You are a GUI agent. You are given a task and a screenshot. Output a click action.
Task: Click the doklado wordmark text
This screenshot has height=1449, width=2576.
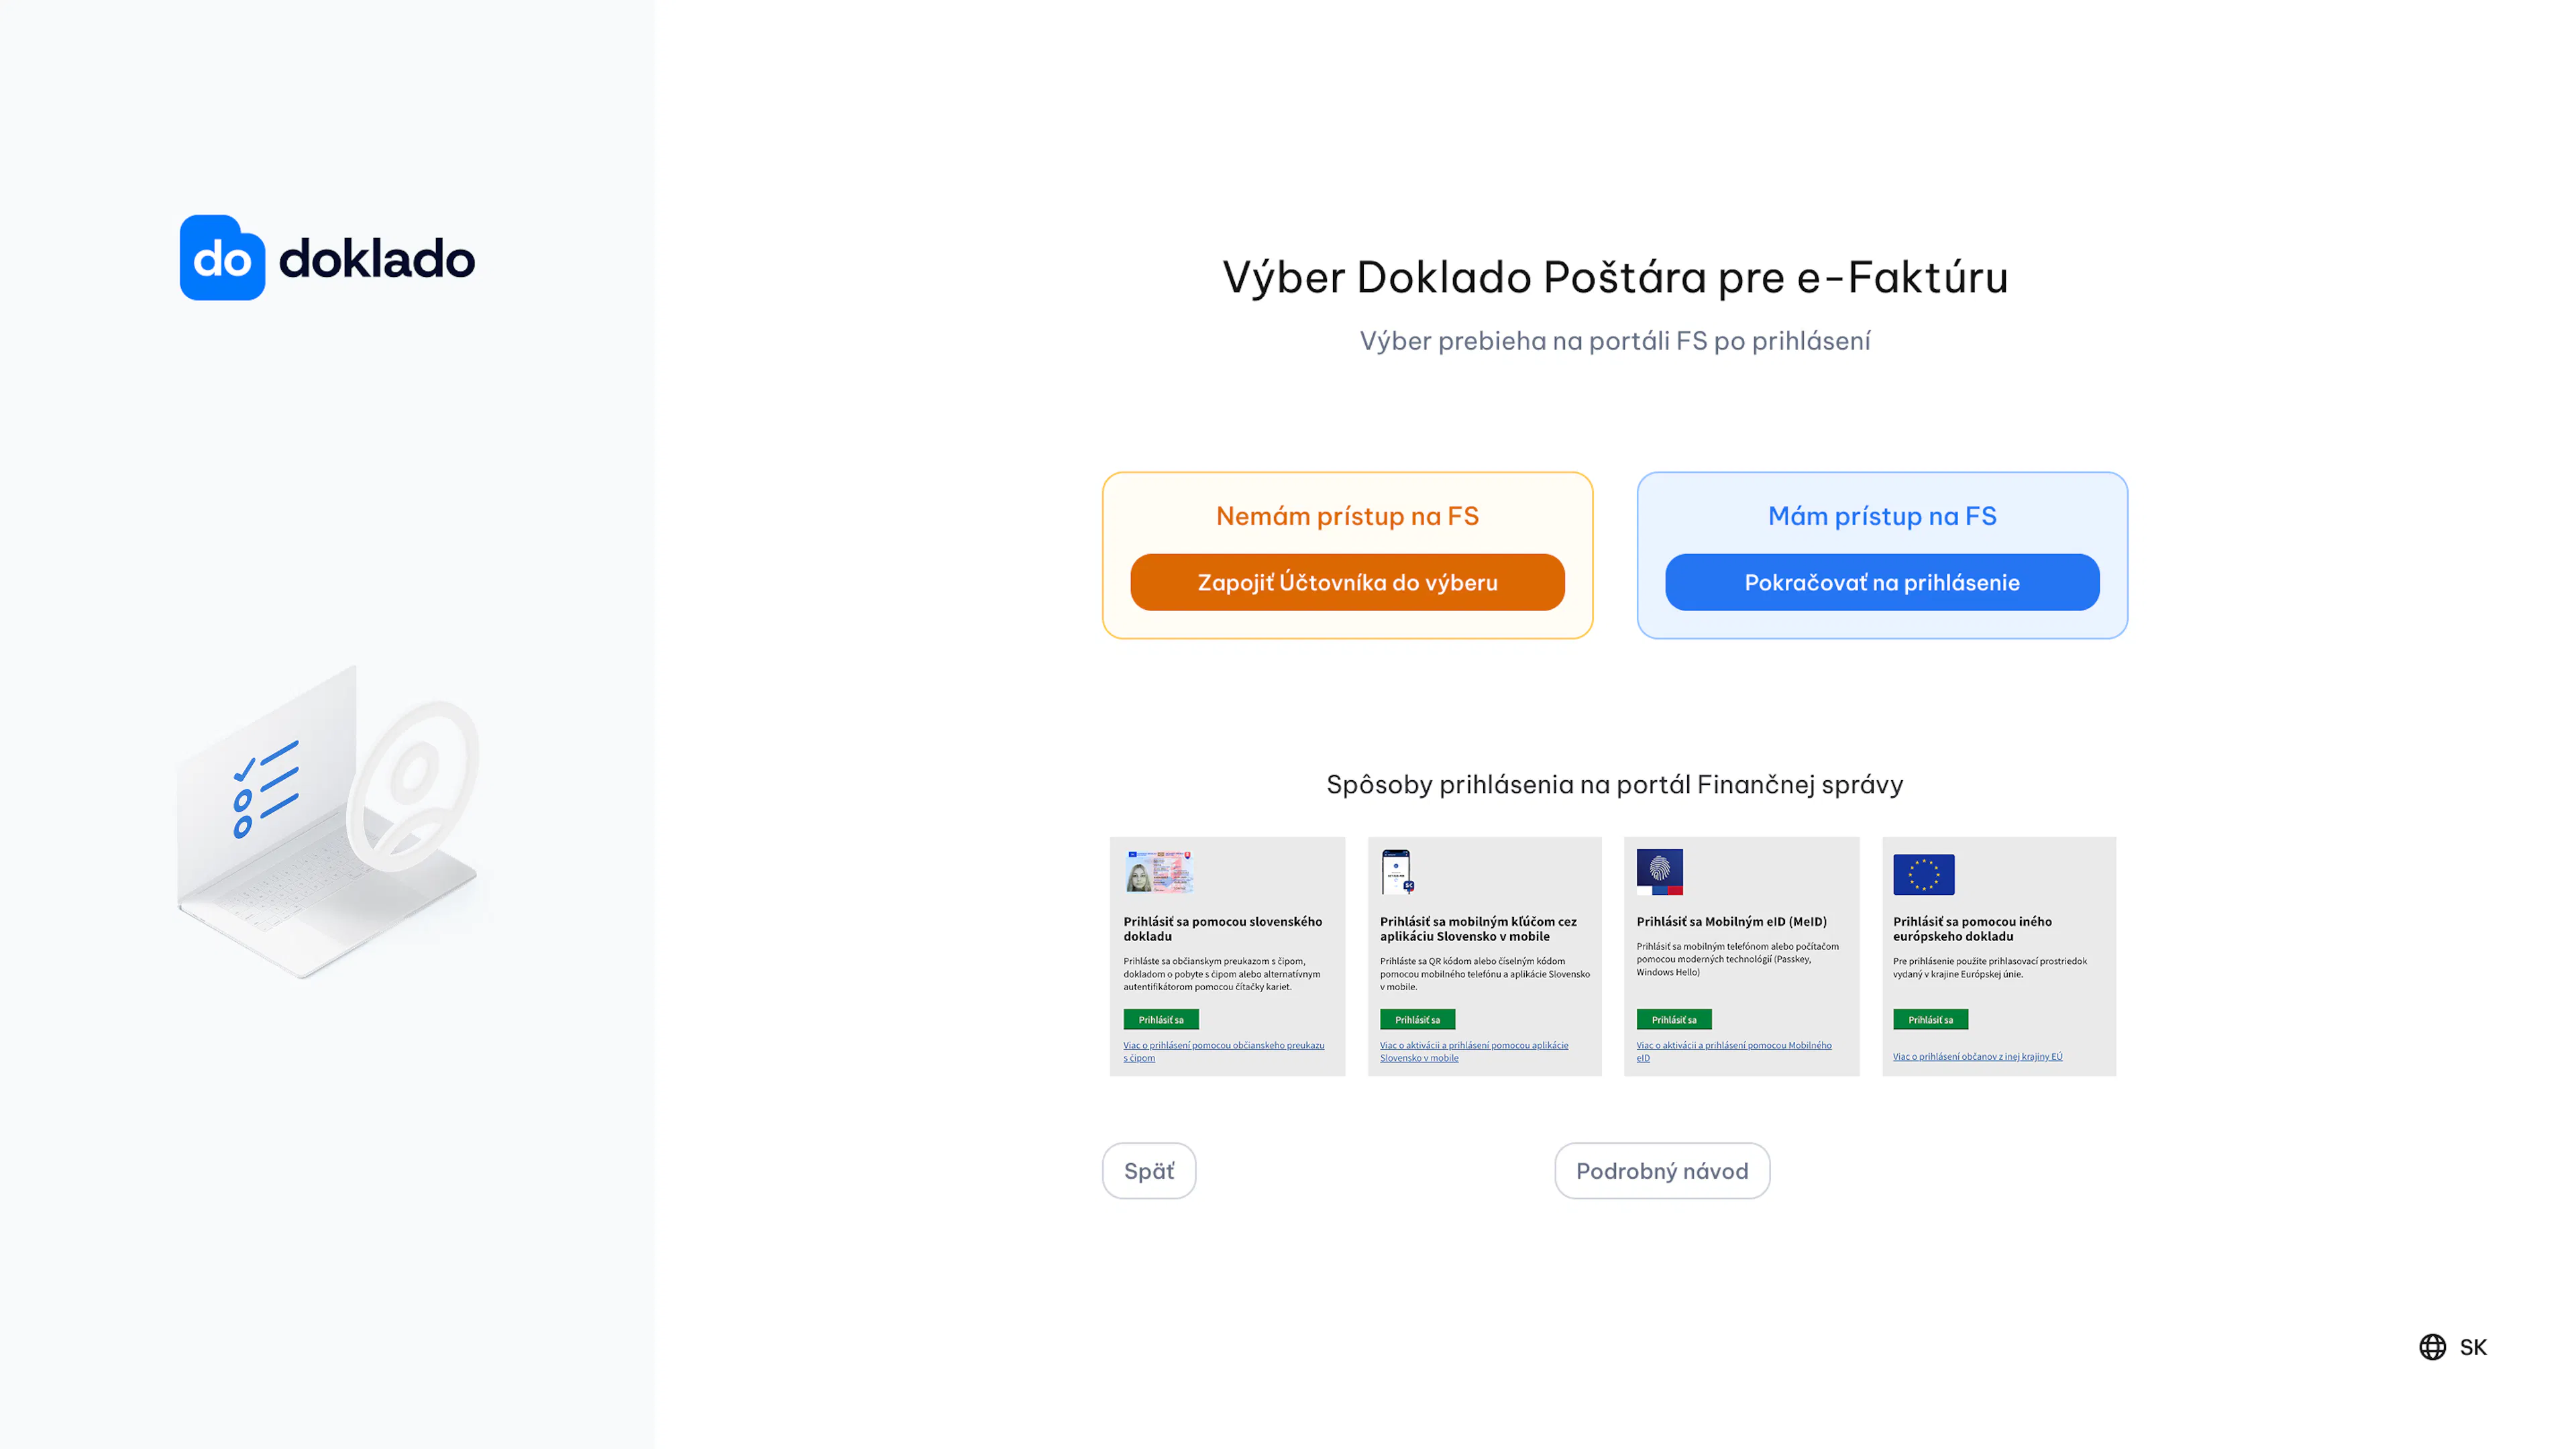[377, 258]
